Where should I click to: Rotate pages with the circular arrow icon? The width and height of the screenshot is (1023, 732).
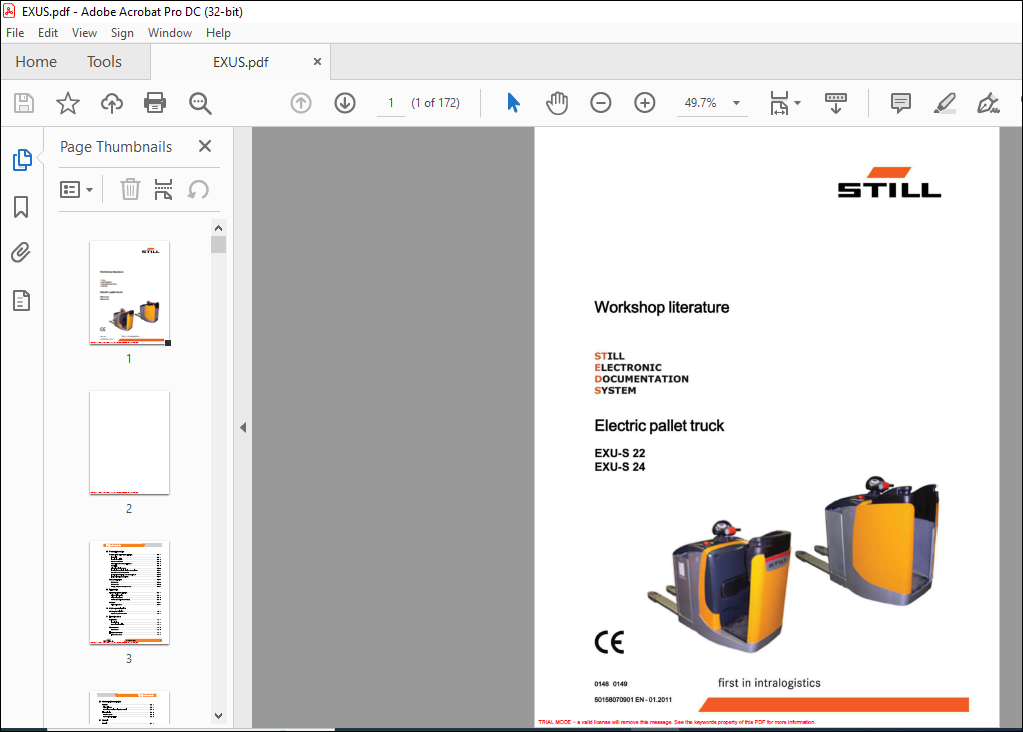[x=198, y=190]
